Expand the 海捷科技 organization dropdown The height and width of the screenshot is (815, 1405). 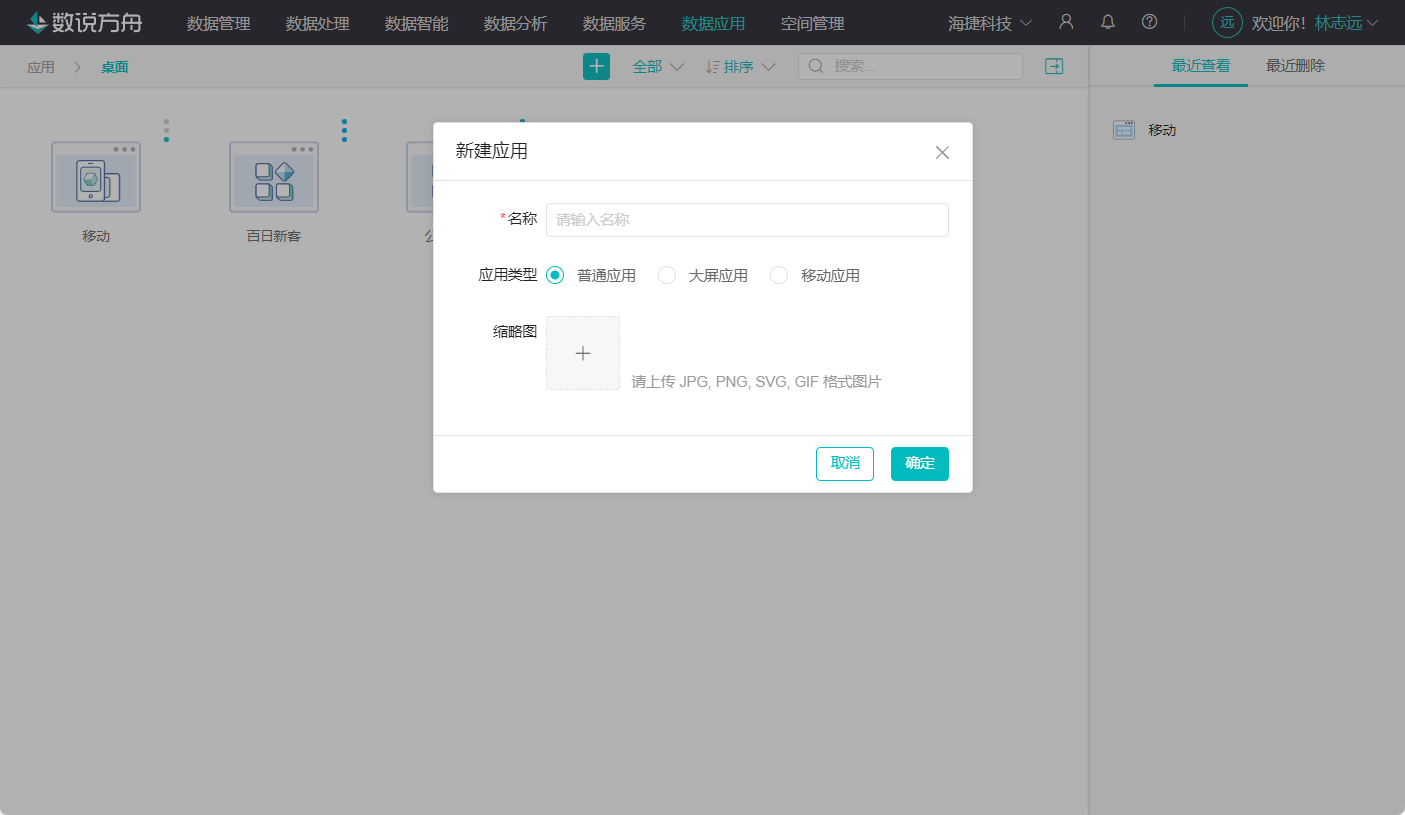[x=990, y=23]
